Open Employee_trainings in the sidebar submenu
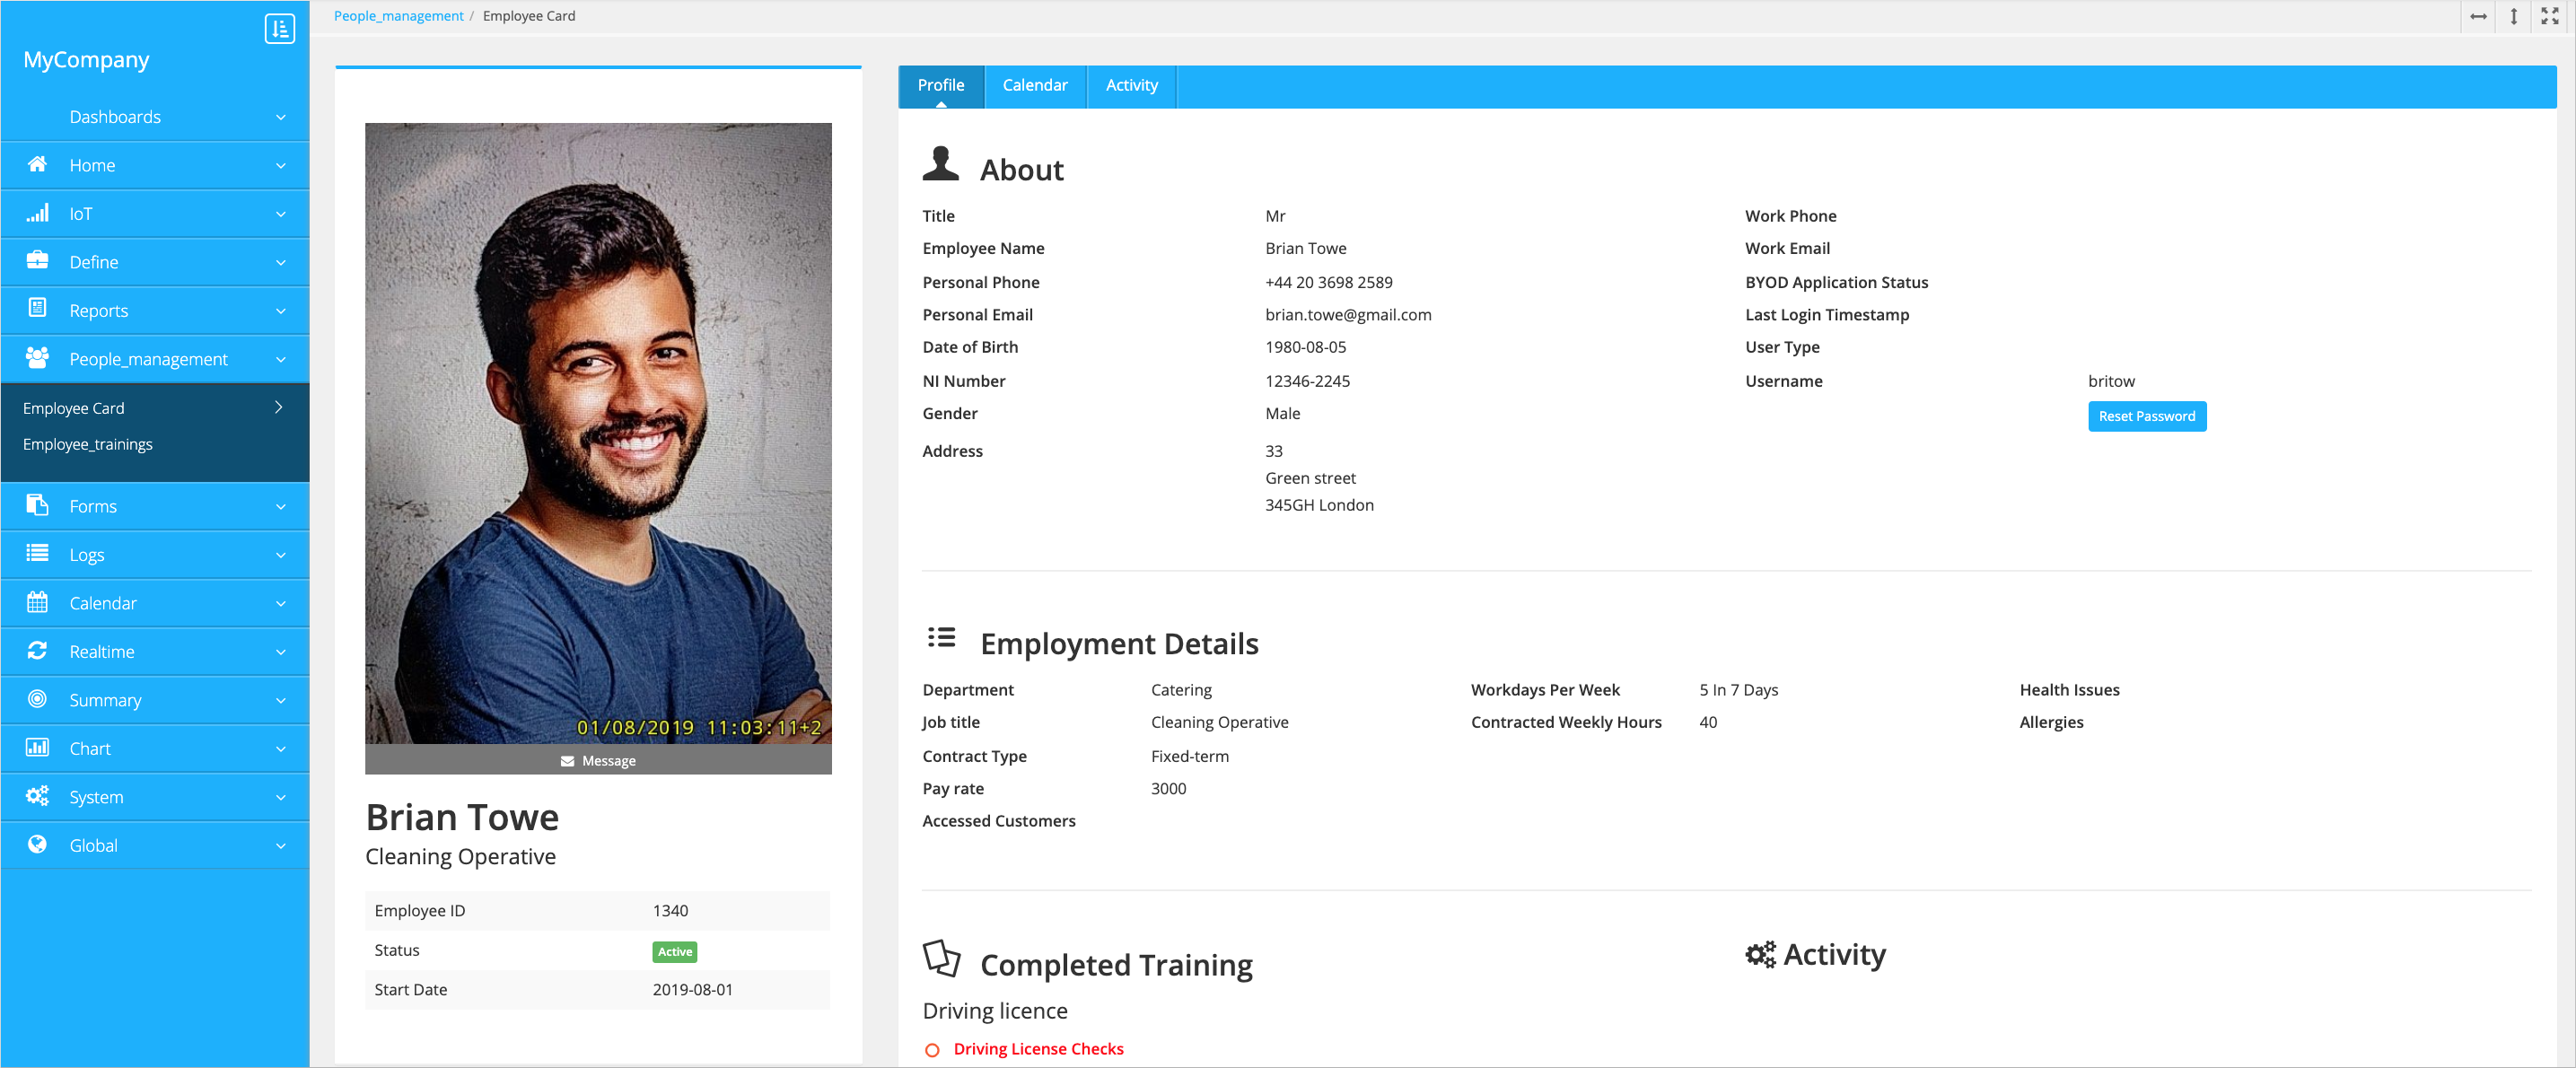 (x=88, y=444)
